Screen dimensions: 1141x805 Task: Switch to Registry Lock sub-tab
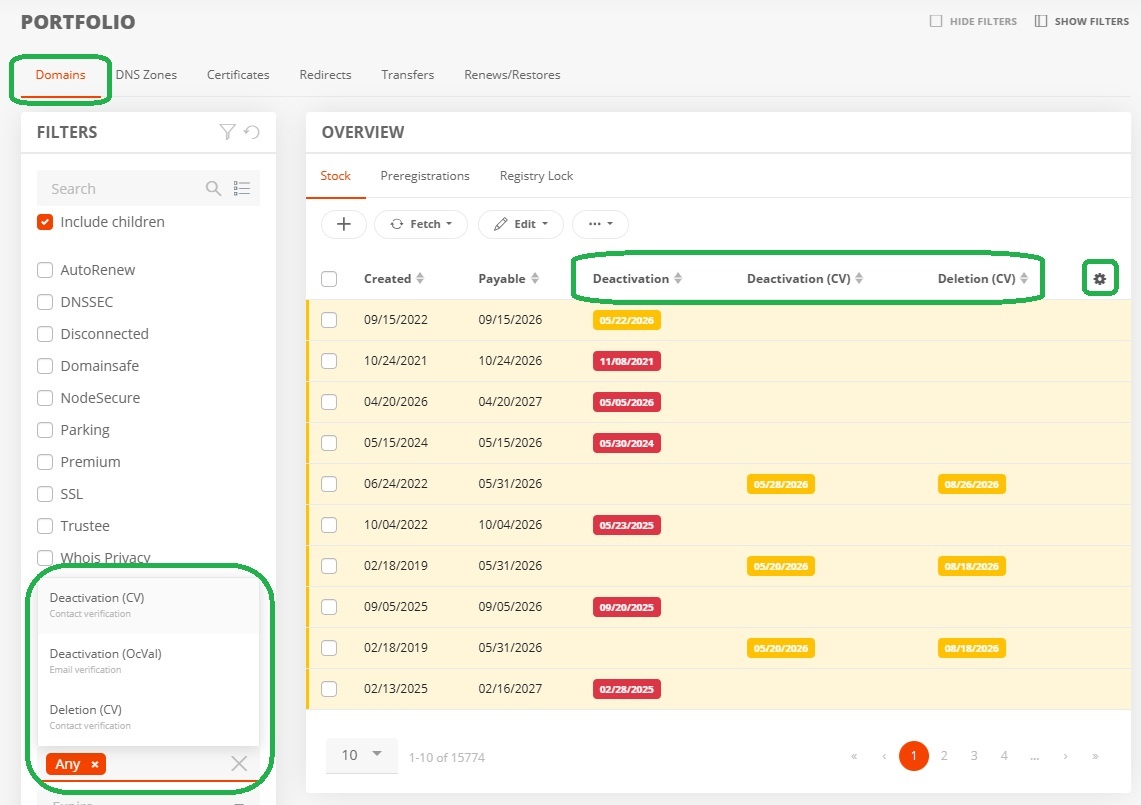point(536,176)
